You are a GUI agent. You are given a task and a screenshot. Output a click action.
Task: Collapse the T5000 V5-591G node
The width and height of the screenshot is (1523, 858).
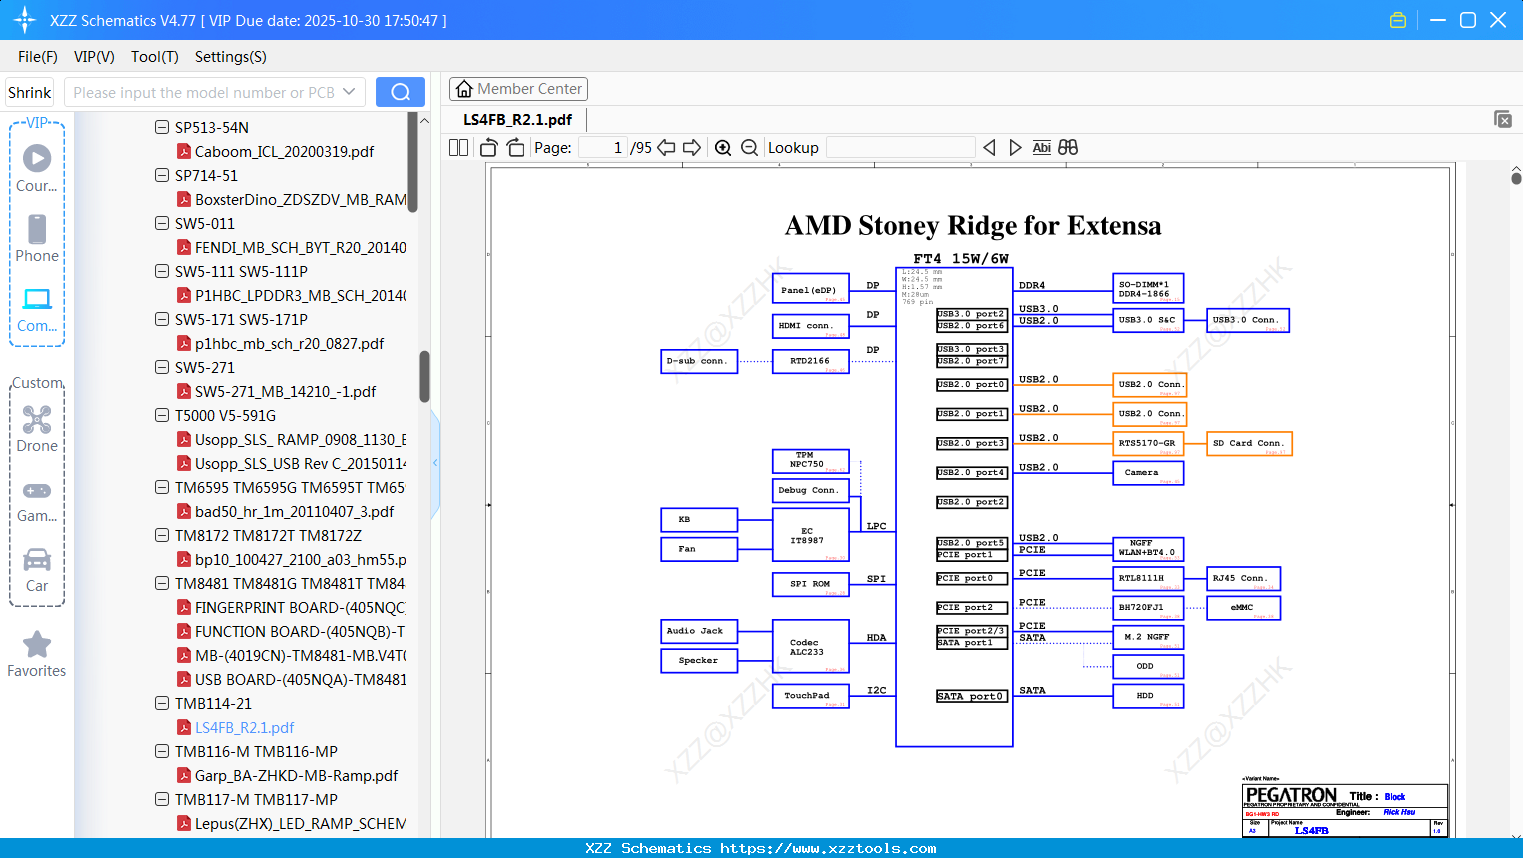(x=162, y=415)
